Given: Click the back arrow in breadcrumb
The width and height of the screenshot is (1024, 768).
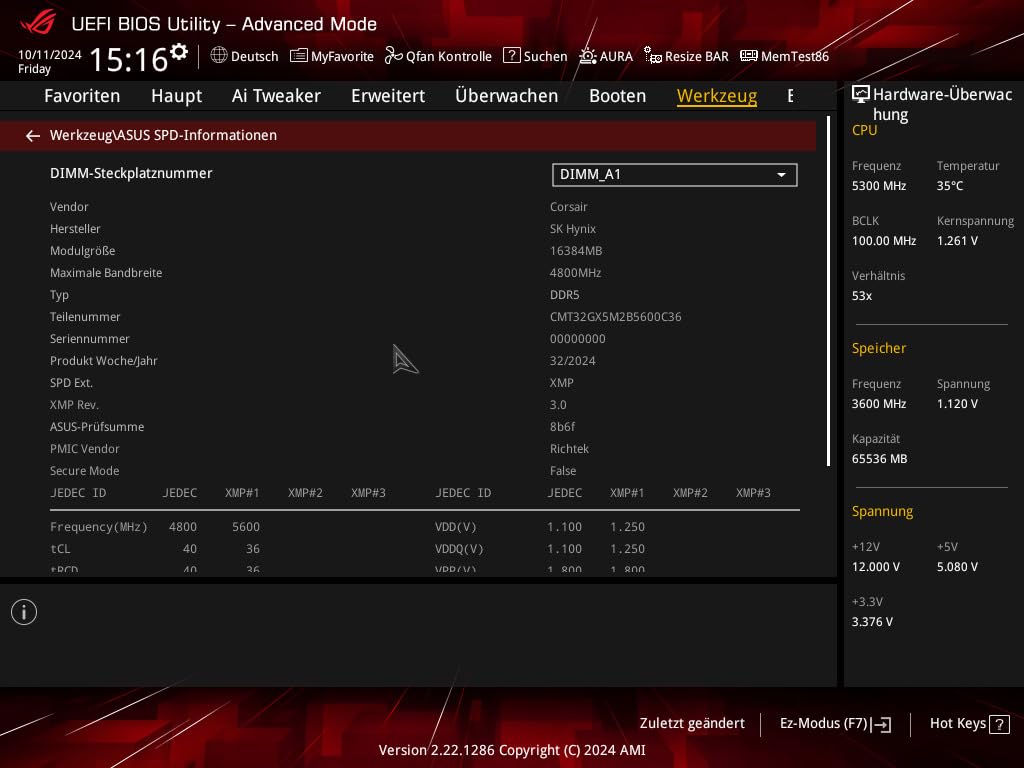Looking at the screenshot, I should click(33, 136).
